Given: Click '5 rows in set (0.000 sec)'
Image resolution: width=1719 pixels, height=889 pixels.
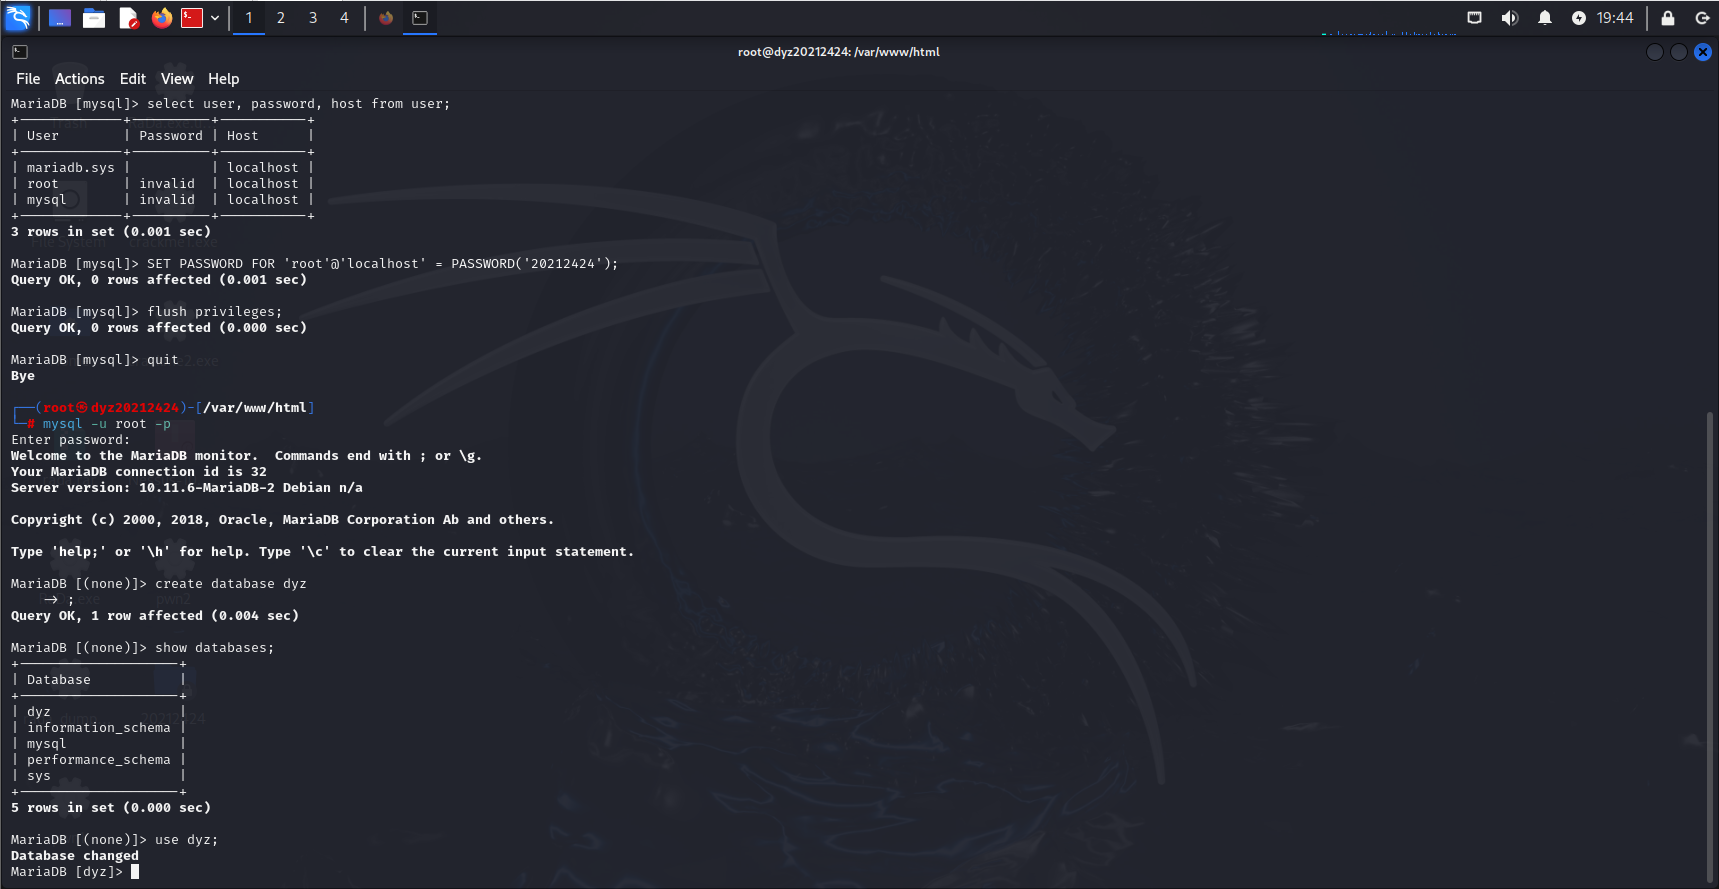Looking at the screenshot, I should coord(111,808).
